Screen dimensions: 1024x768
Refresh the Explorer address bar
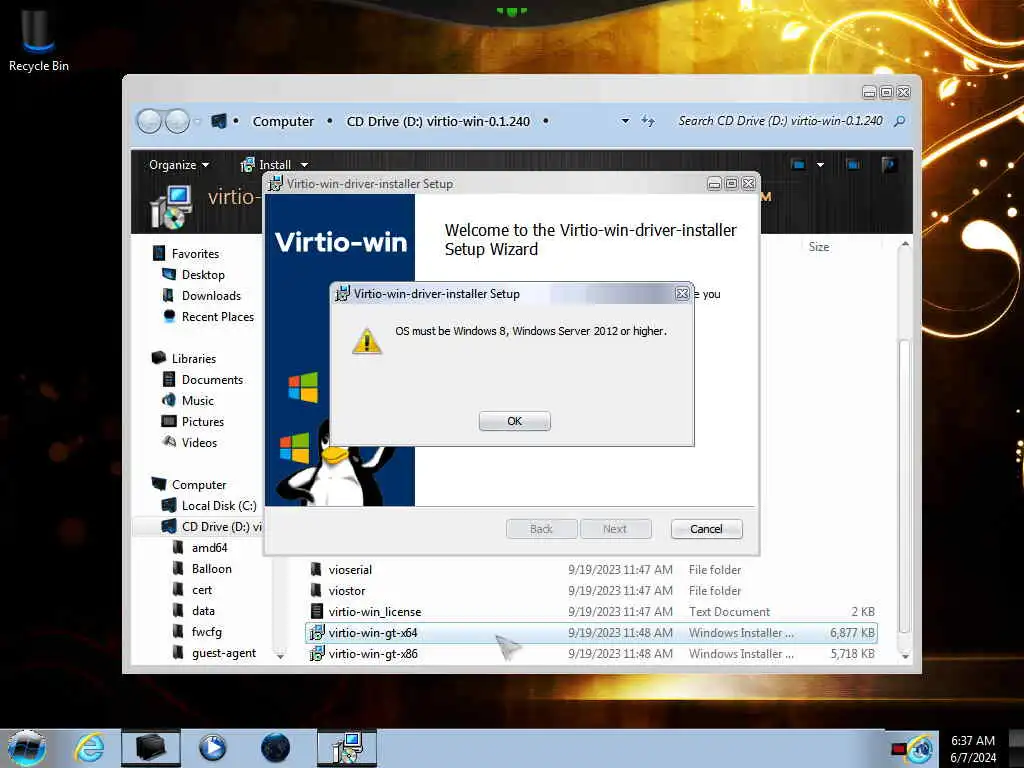(x=648, y=121)
